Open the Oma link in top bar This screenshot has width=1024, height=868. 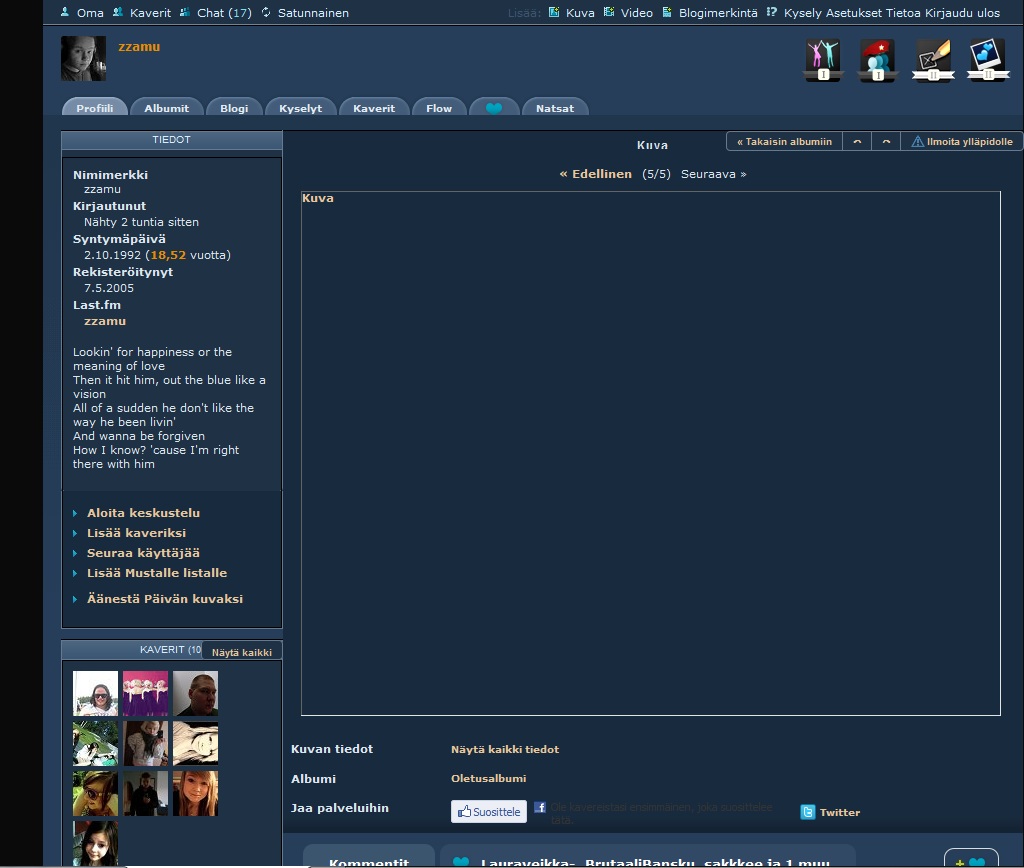click(x=90, y=12)
